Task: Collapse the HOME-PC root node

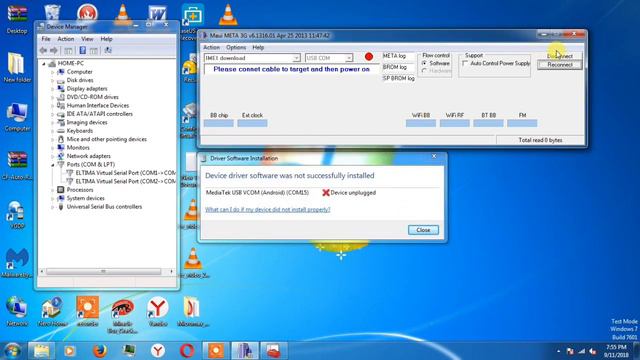Action: point(44,63)
